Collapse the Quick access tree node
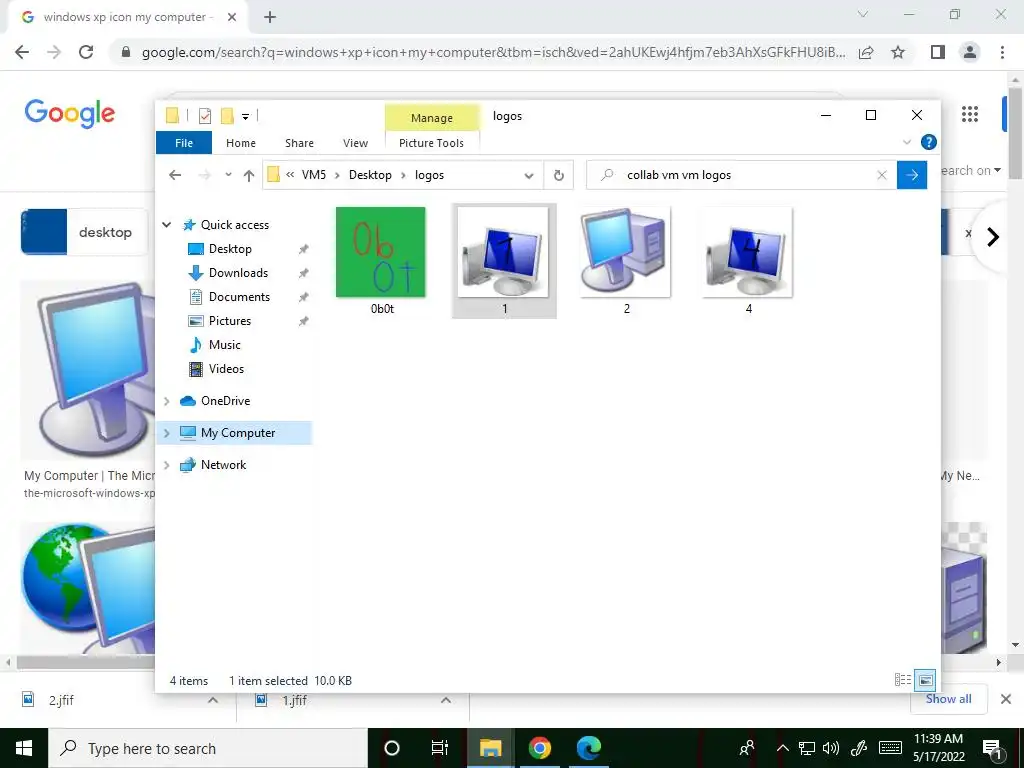This screenshot has width=1024, height=768. (x=167, y=225)
